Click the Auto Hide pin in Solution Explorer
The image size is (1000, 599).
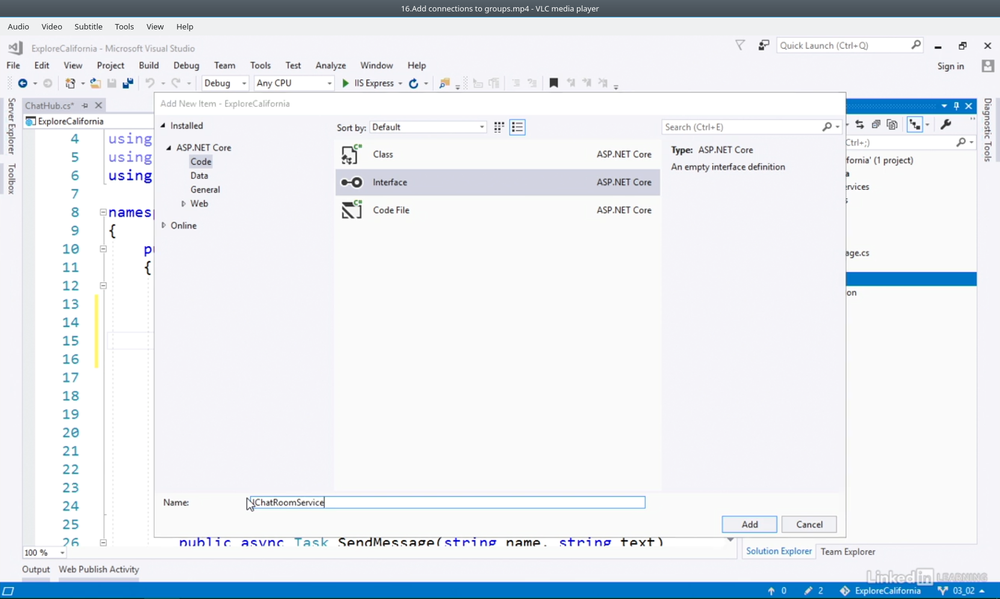956,106
